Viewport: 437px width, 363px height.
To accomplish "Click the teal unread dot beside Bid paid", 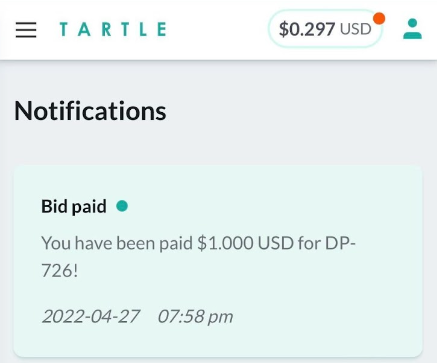I will click(x=122, y=206).
